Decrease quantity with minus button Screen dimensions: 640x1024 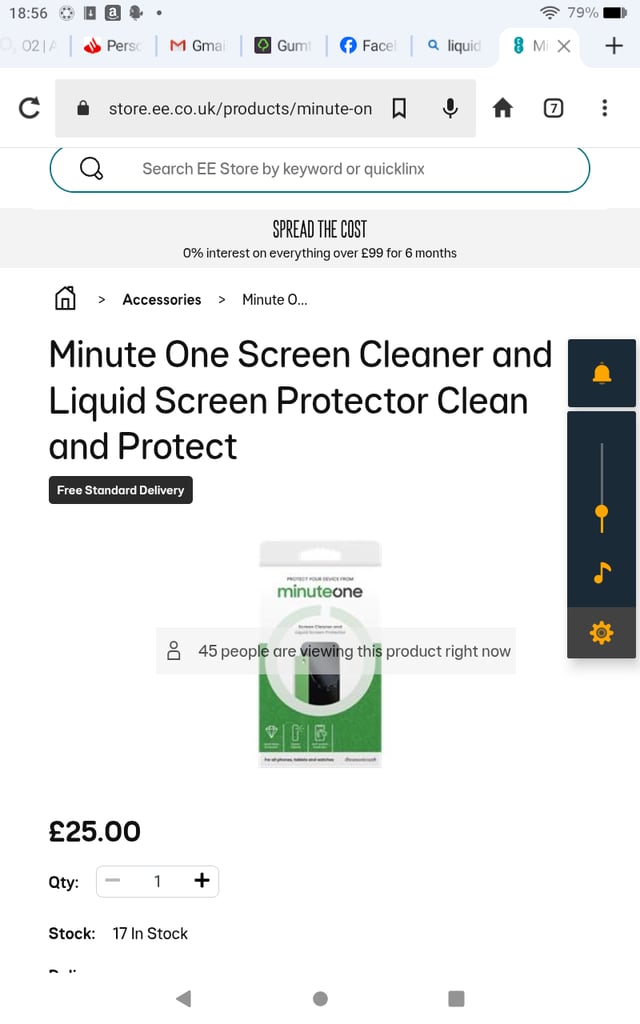[x=112, y=880]
